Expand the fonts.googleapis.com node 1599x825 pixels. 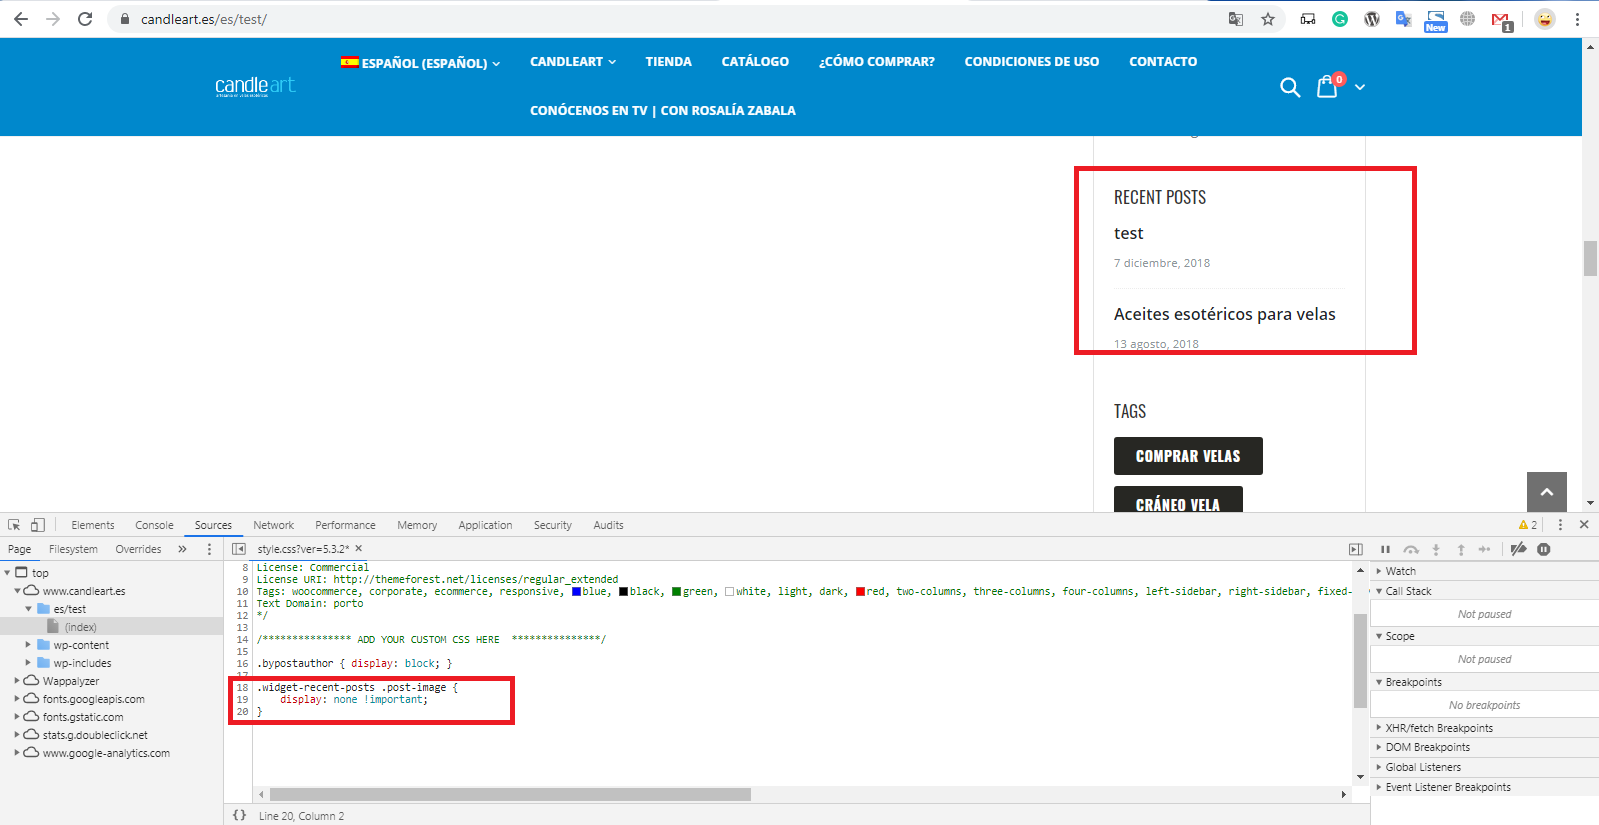(17, 699)
